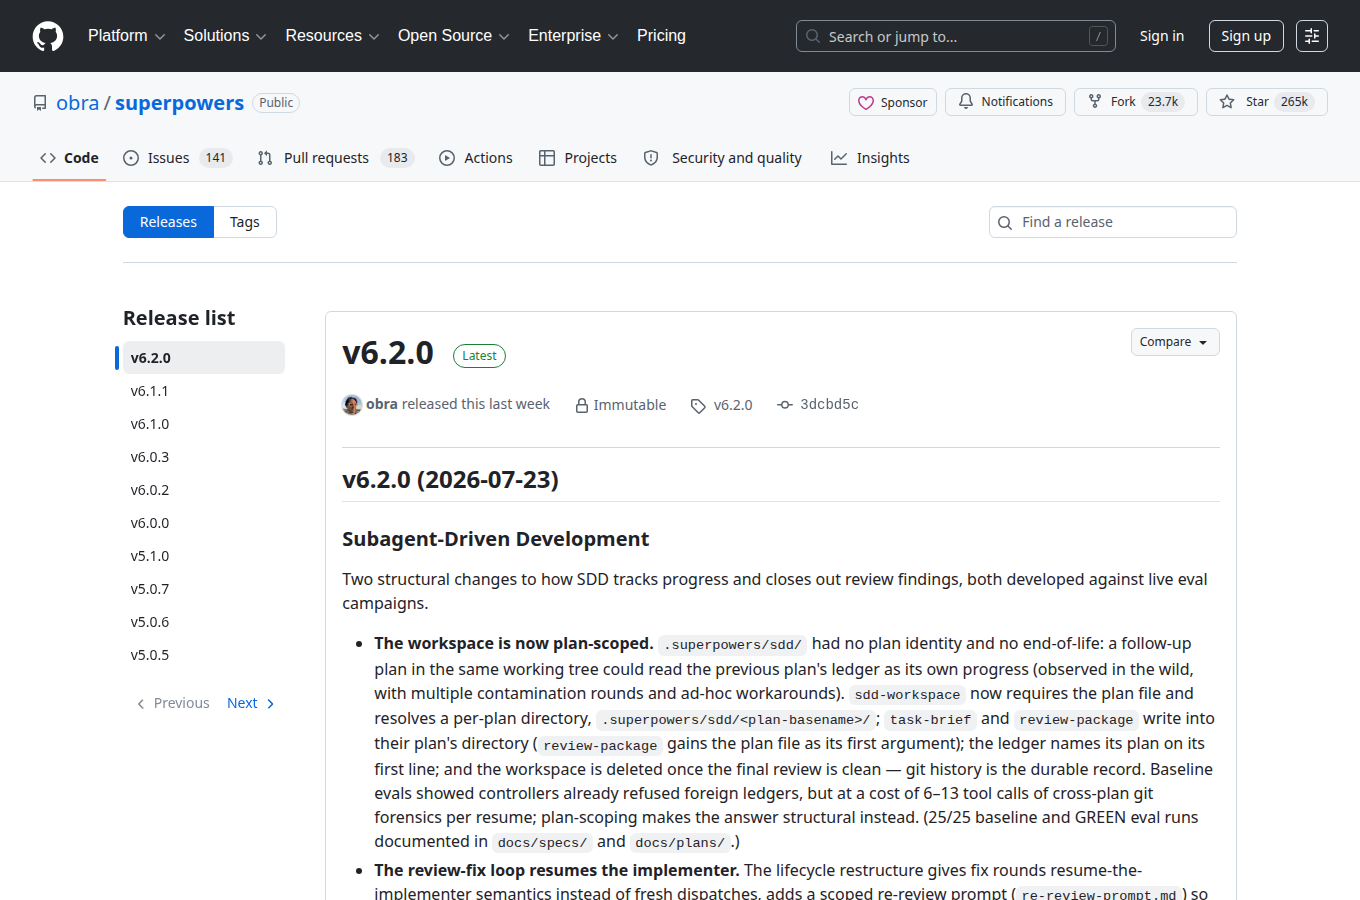Open the Actions tab

point(476,158)
